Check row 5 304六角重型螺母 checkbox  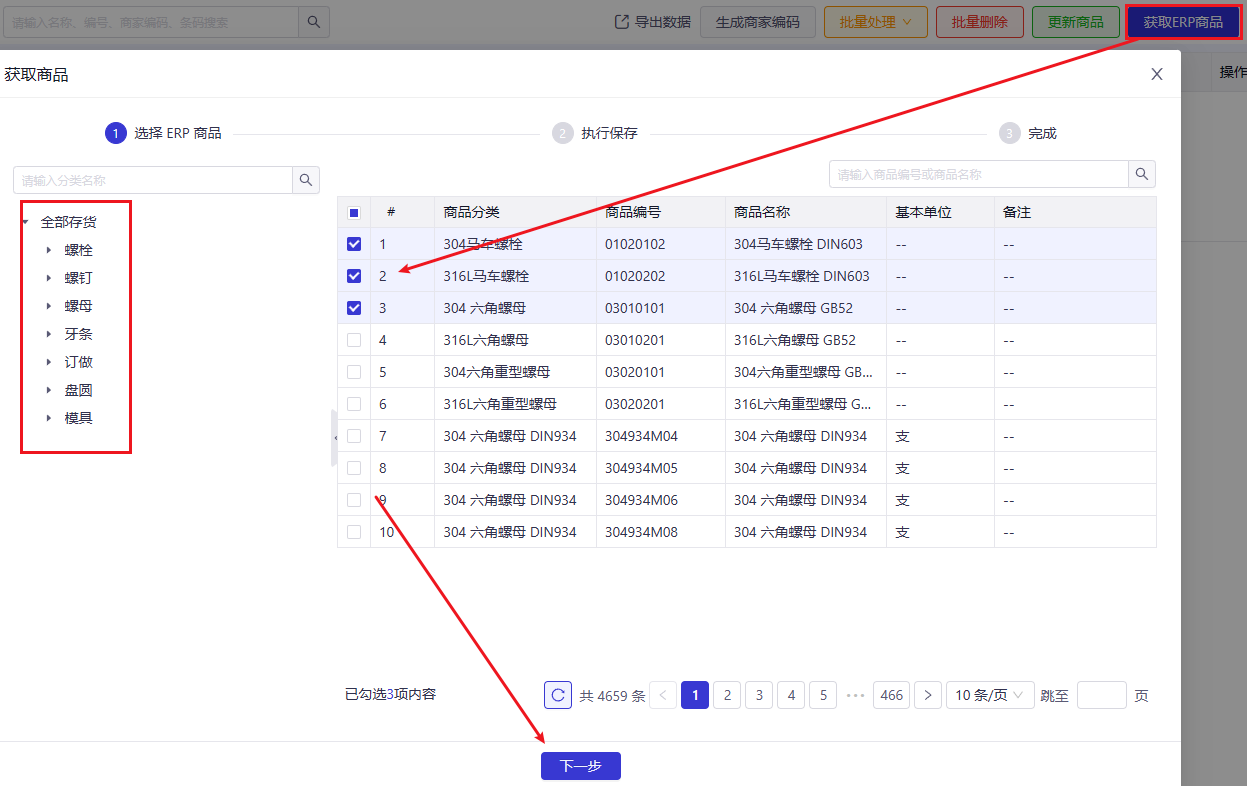(354, 372)
